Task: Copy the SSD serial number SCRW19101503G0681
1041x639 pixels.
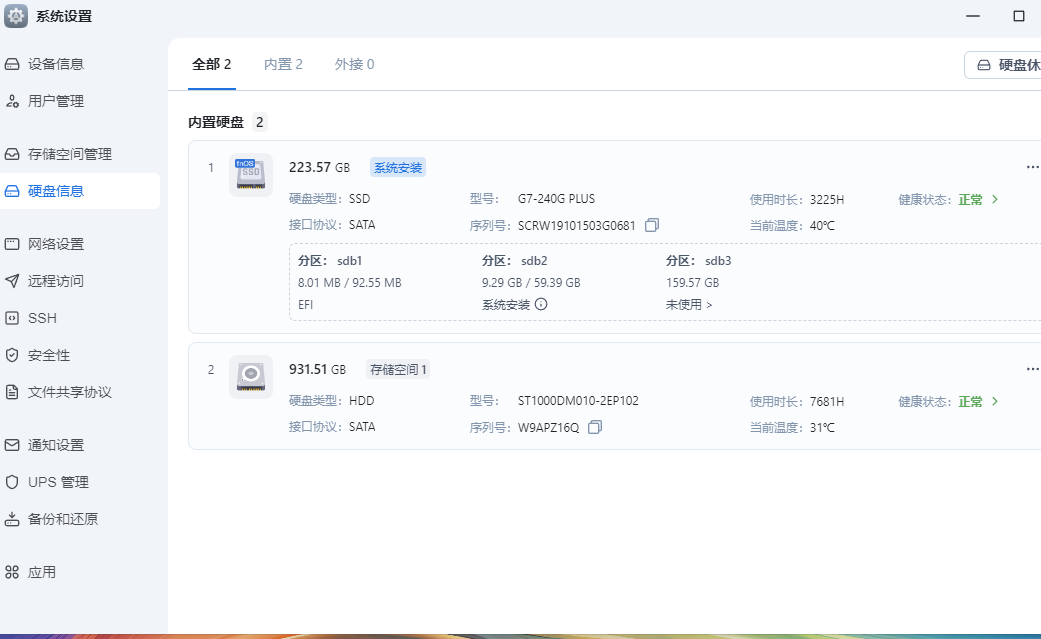Action: click(652, 225)
